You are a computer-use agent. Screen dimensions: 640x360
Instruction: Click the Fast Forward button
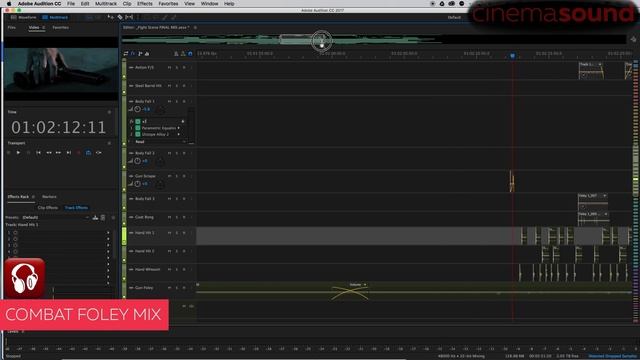58,153
